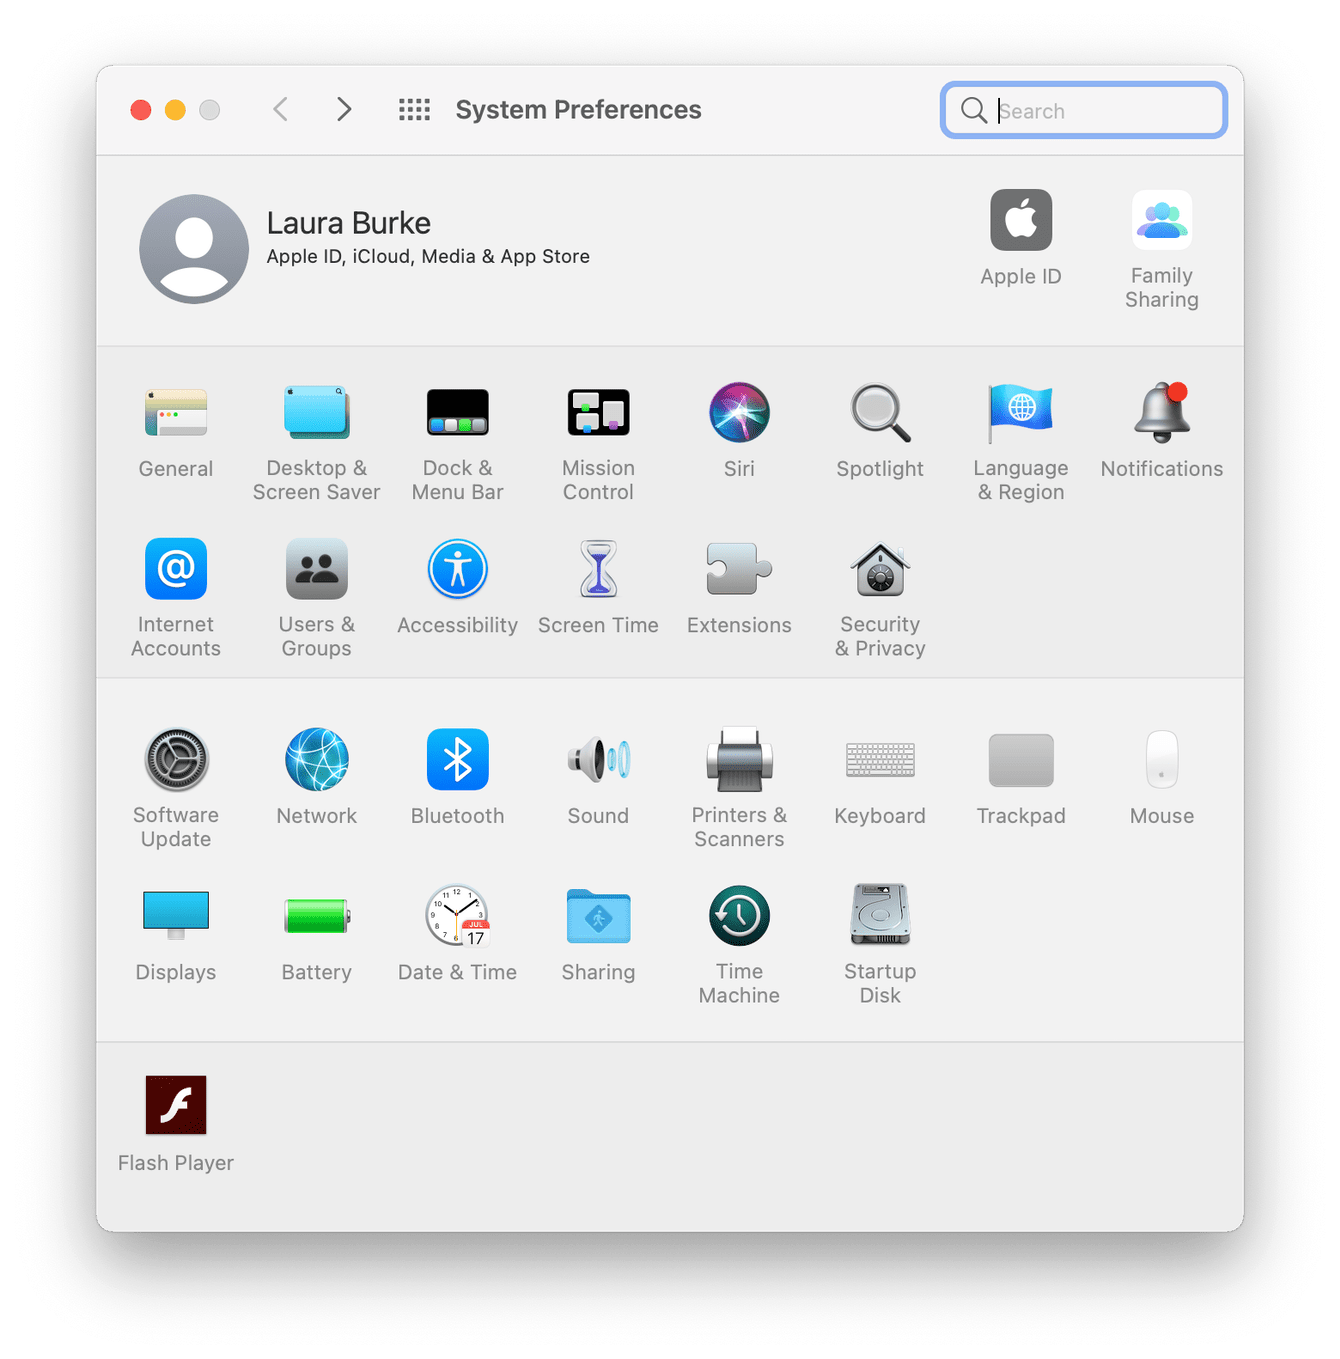
Task: Open Language & Region settings
Action: click(1021, 413)
